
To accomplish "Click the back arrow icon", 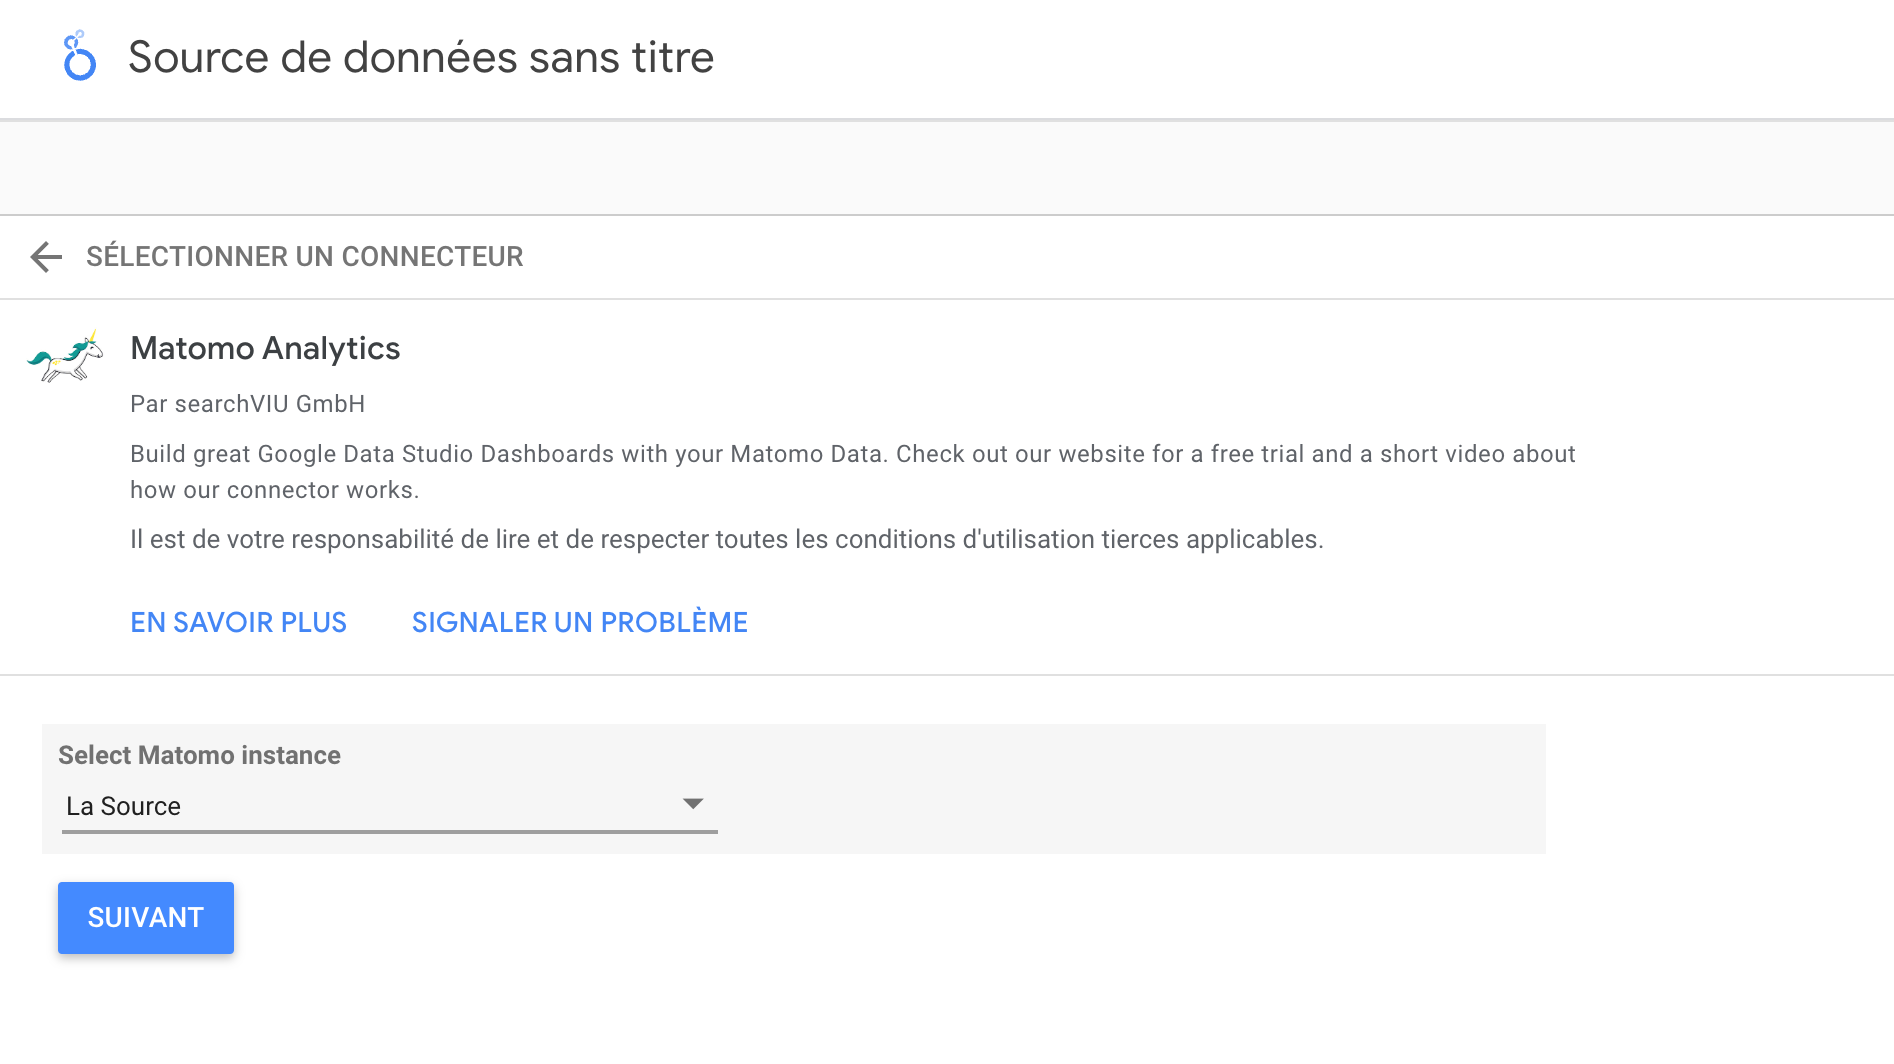I will 46,257.
